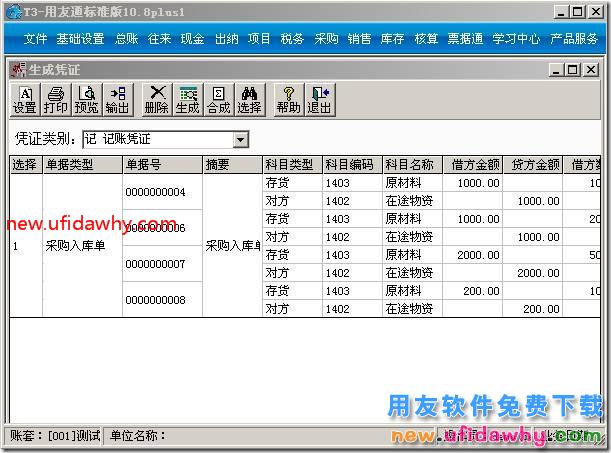
Task: Maximize the 生成凭证 inner window
Action: coord(573,70)
